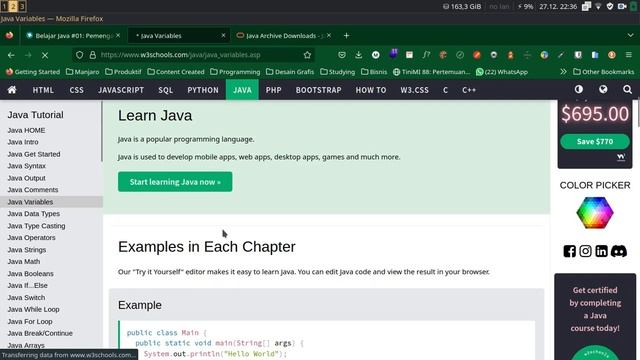Open the Produktif bookmarks folder
The width and height of the screenshot is (640, 360).
[123, 72]
